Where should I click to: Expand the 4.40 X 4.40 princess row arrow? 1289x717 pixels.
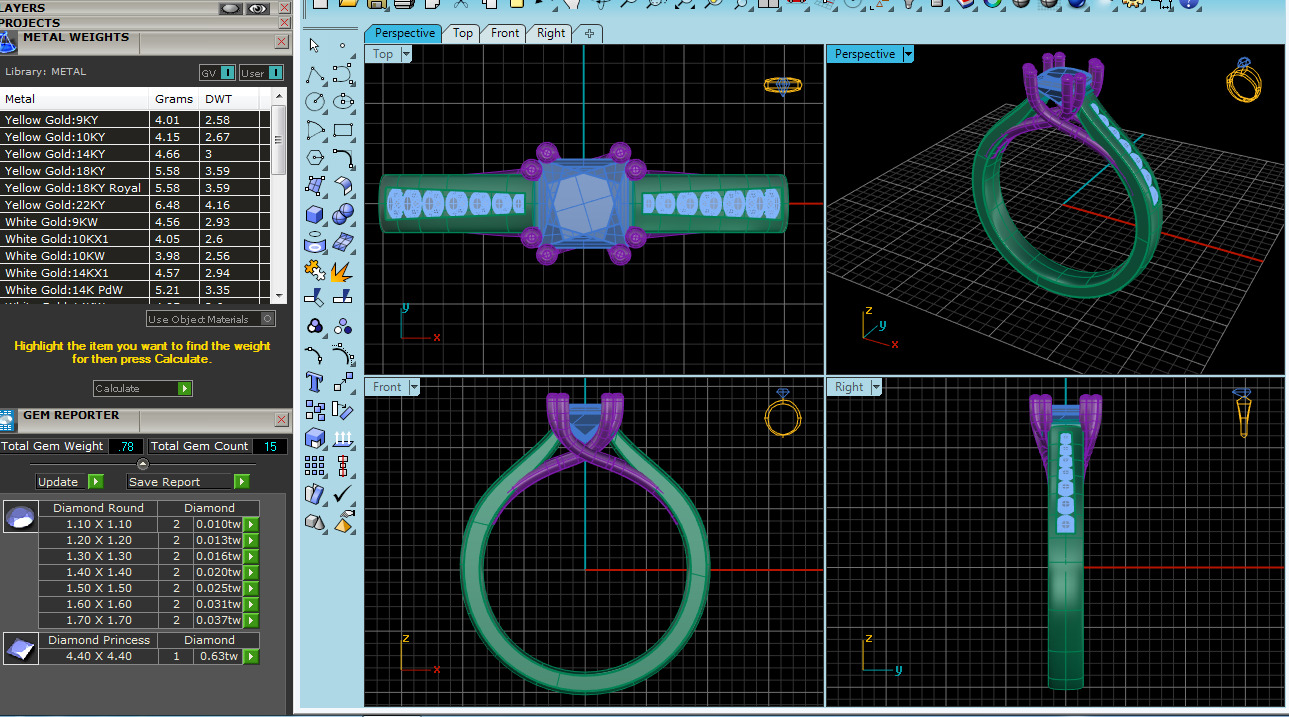point(252,656)
